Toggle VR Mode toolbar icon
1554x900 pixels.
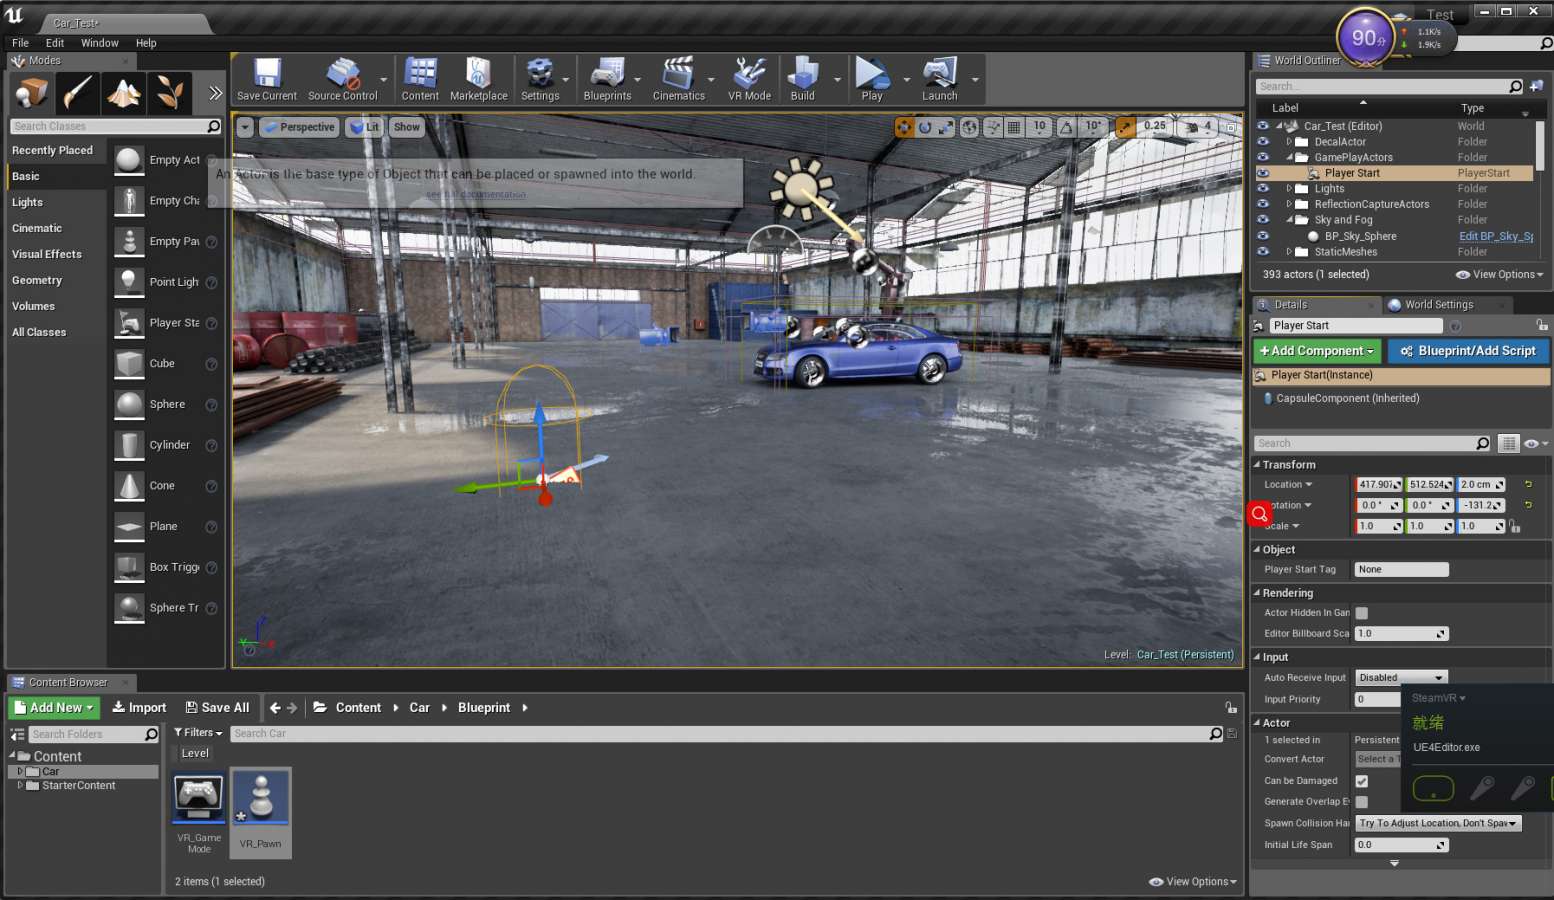[749, 80]
